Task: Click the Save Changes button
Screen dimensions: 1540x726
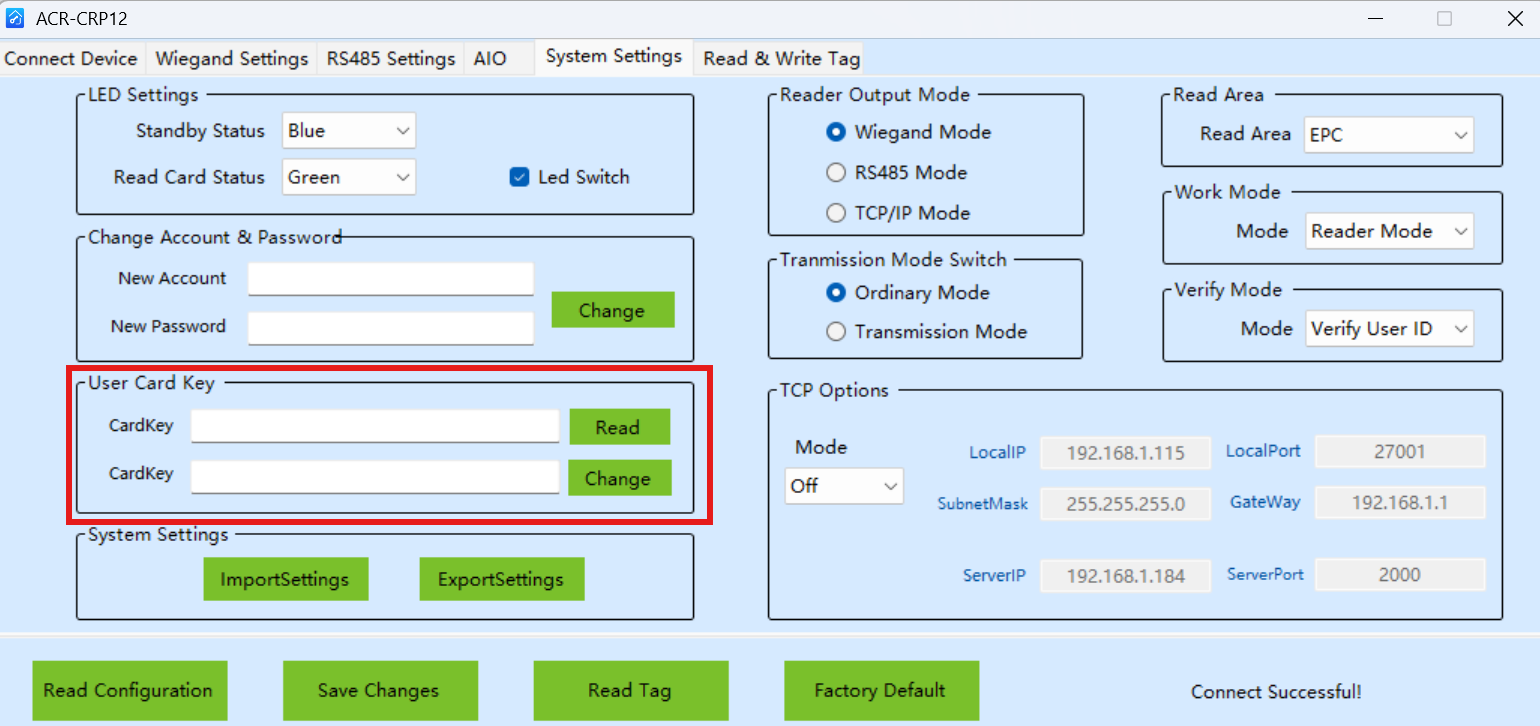Action: click(380, 691)
